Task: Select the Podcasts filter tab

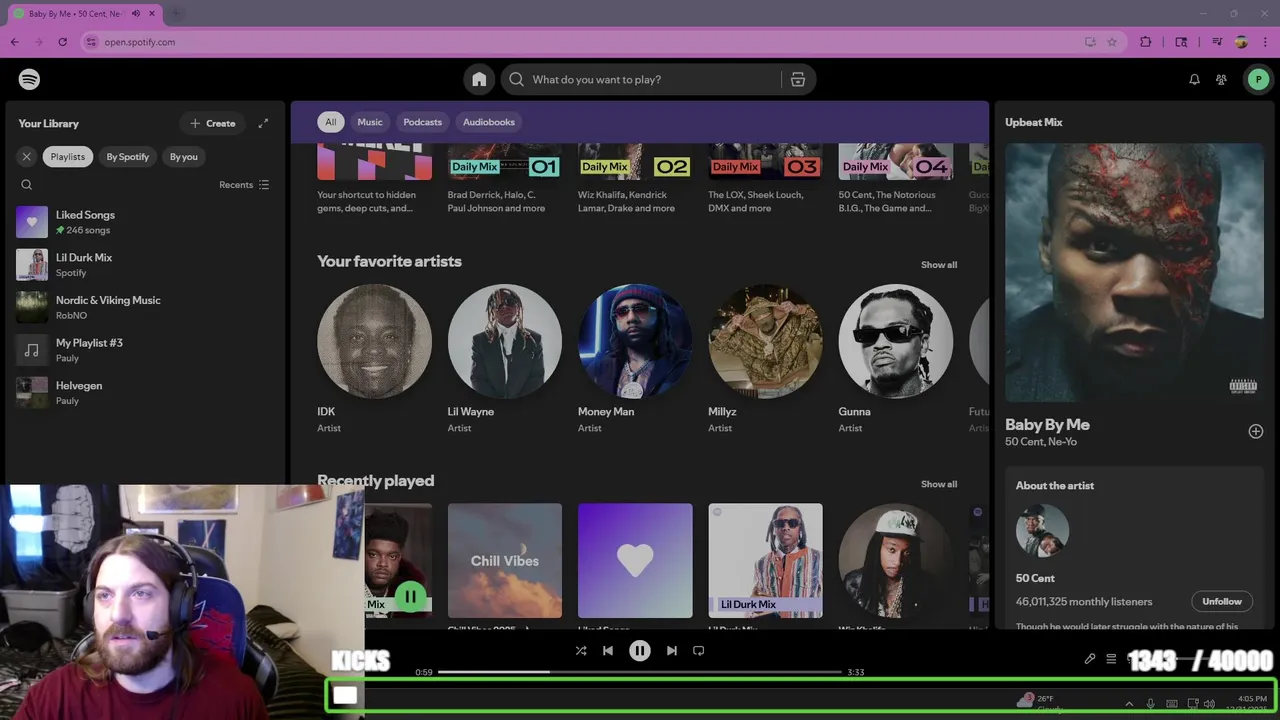Action: coord(422,122)
